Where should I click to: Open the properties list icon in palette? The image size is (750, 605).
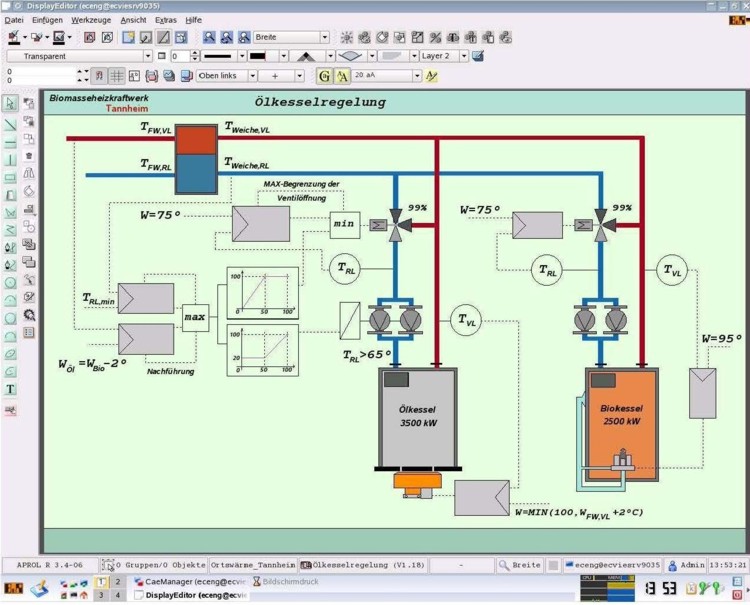(x=29, y=332)
